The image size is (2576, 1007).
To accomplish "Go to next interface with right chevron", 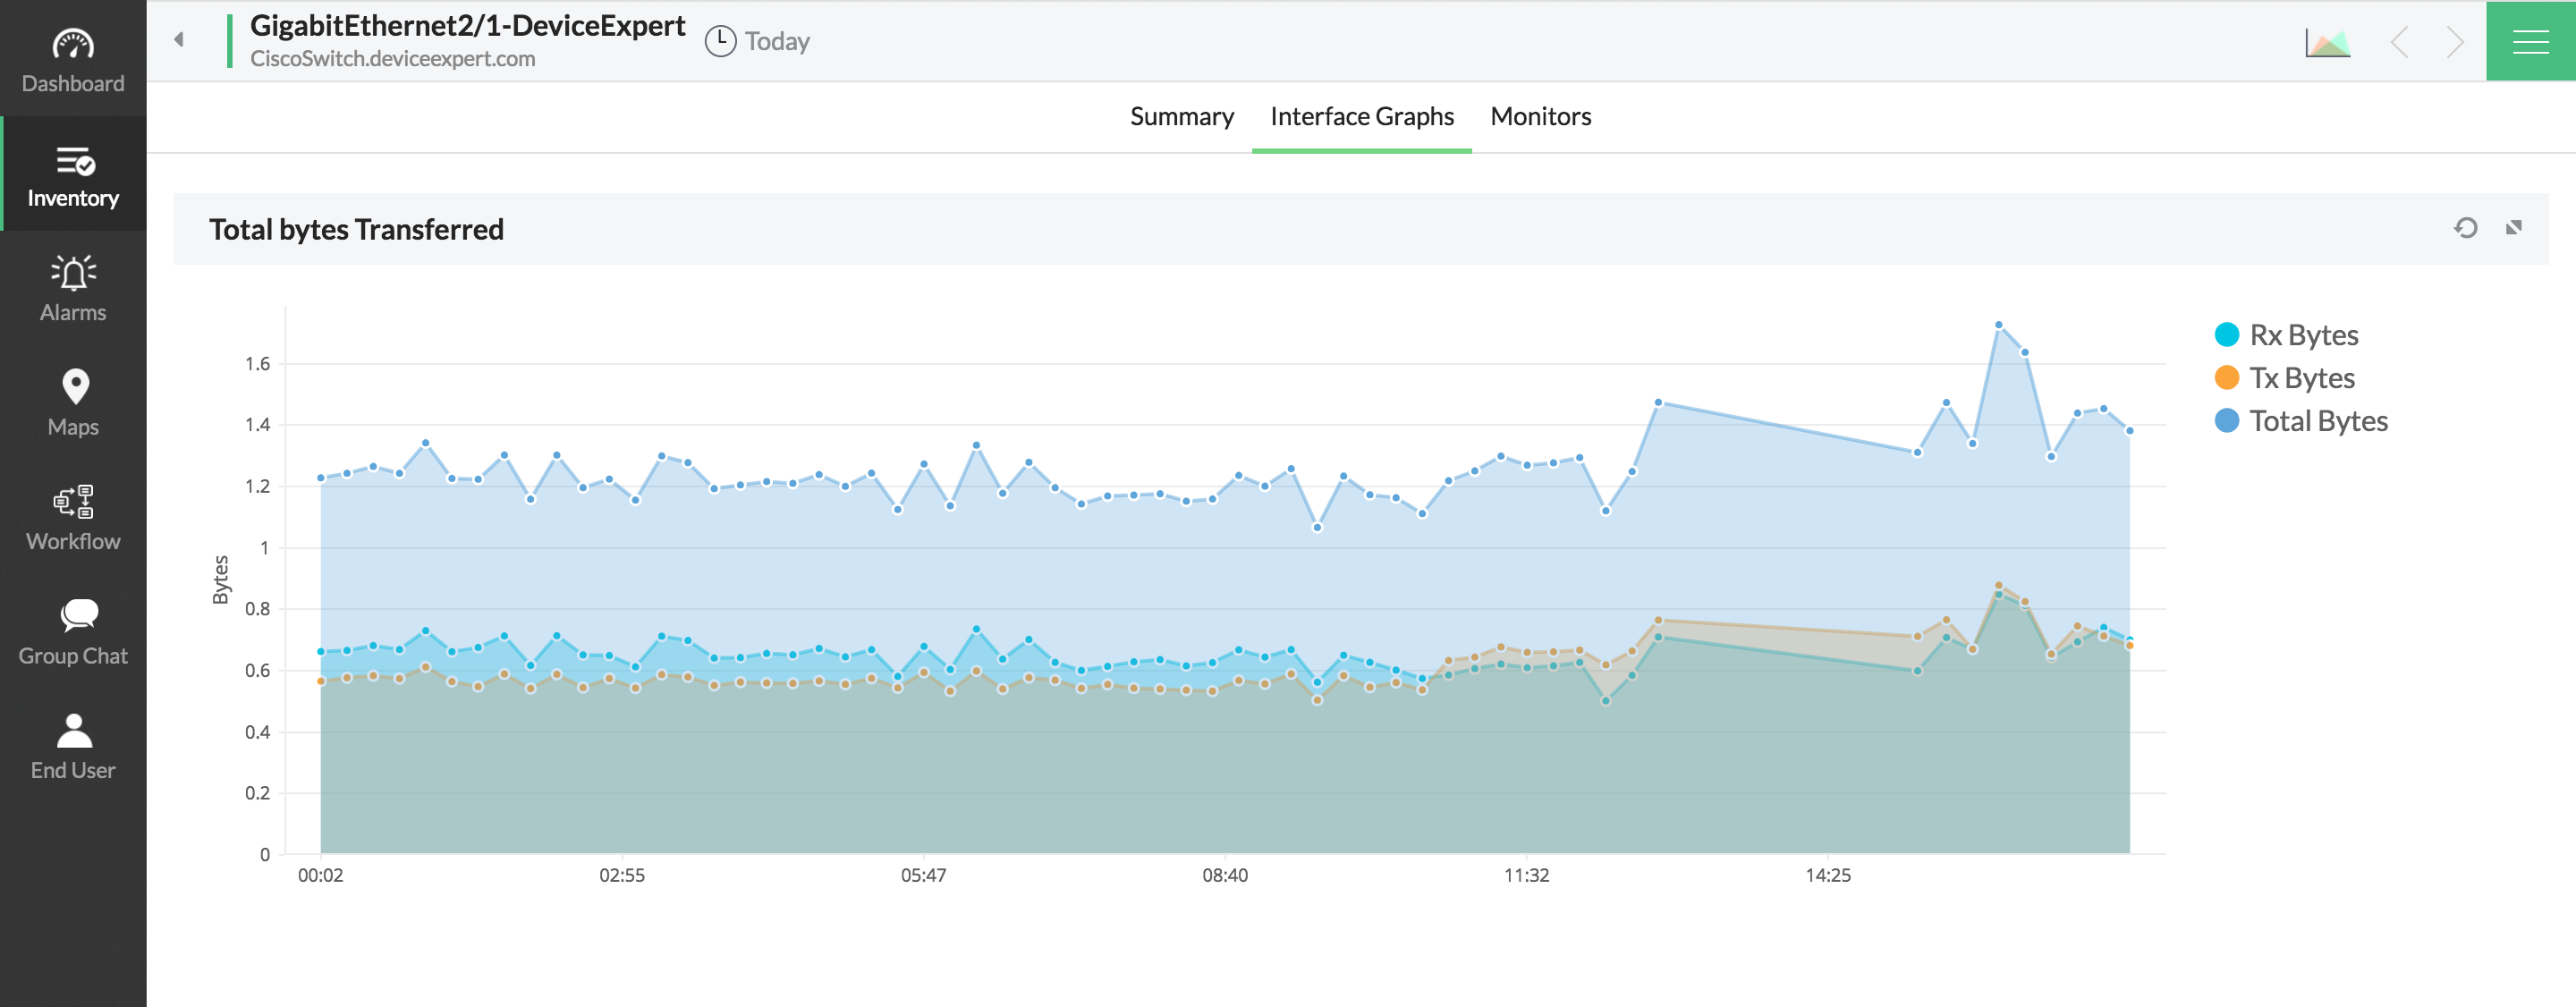I will [x=2454, y=42].
